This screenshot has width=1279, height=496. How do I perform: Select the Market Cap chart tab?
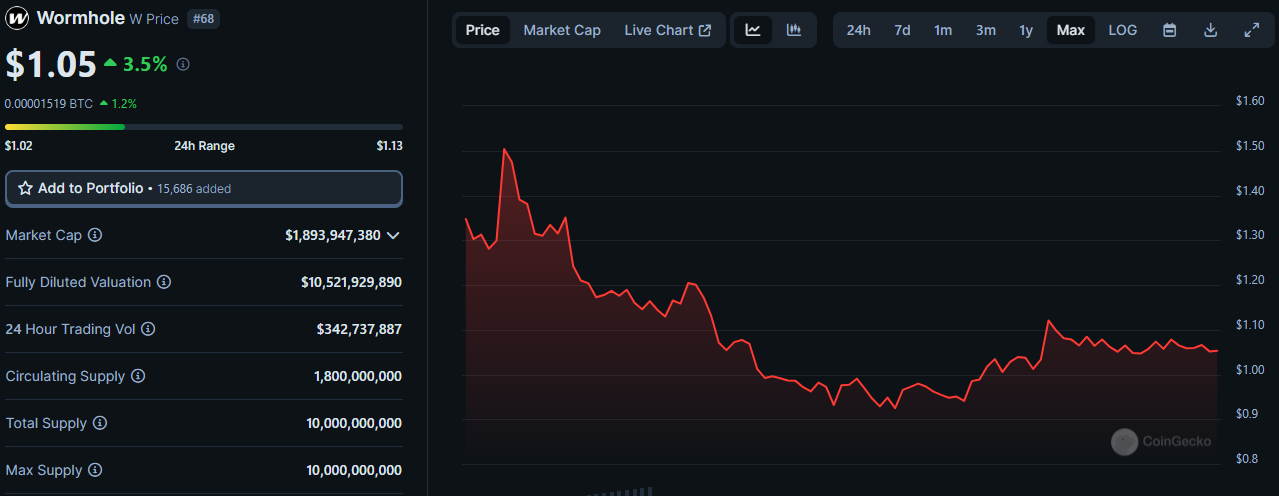pyautogui.click(x=562, y=30)
